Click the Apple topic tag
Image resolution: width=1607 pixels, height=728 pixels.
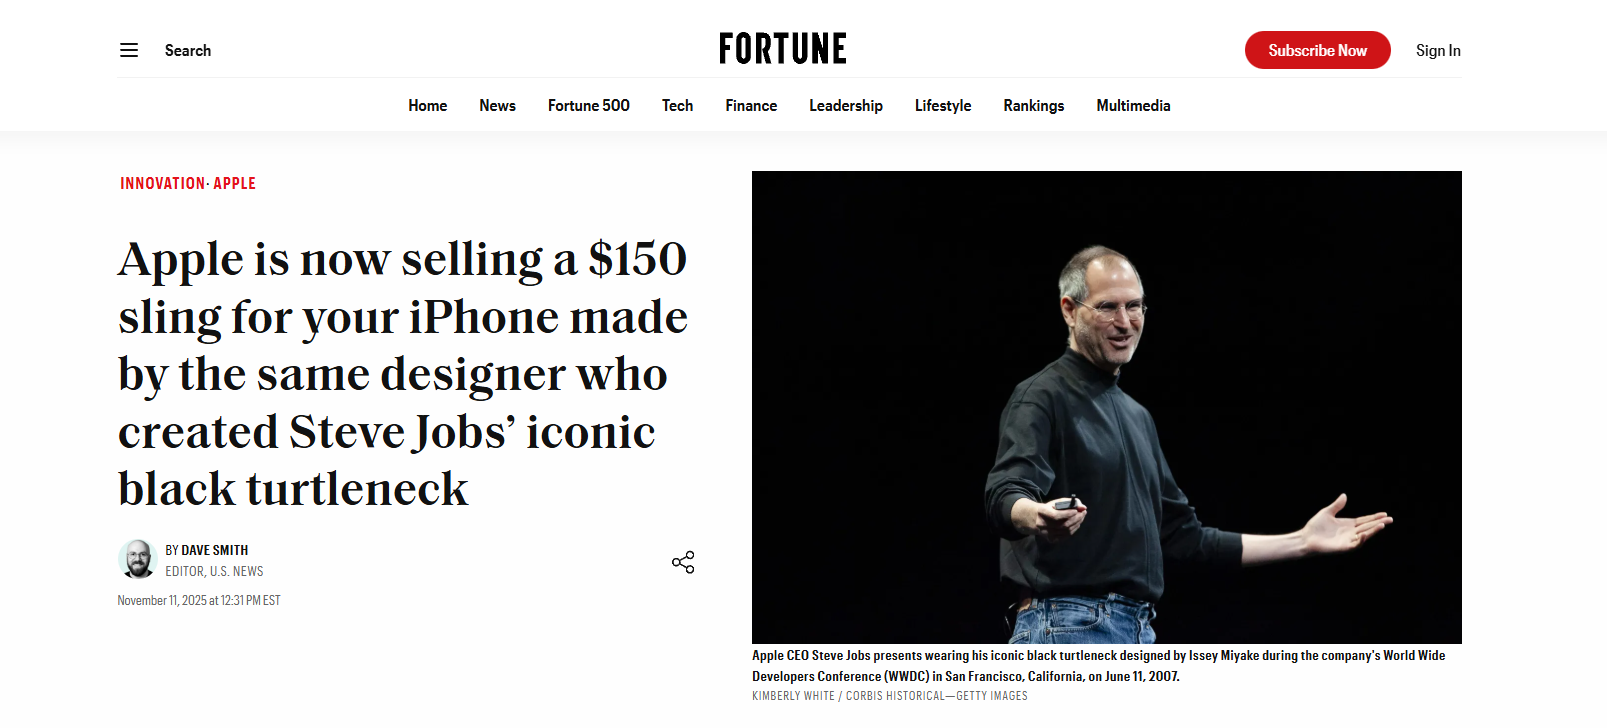[234, 183]
